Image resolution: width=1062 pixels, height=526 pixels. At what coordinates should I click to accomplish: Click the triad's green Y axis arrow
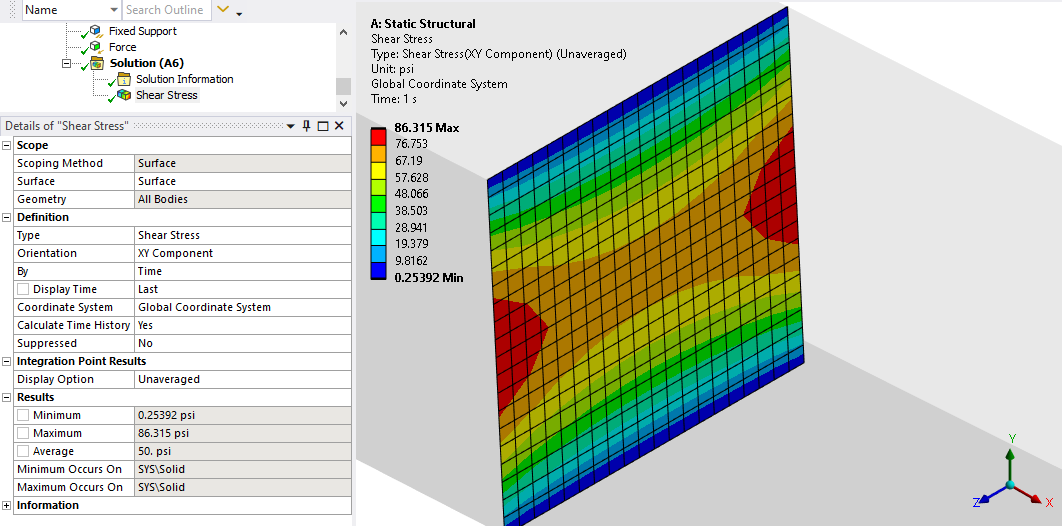(1011, 458)
